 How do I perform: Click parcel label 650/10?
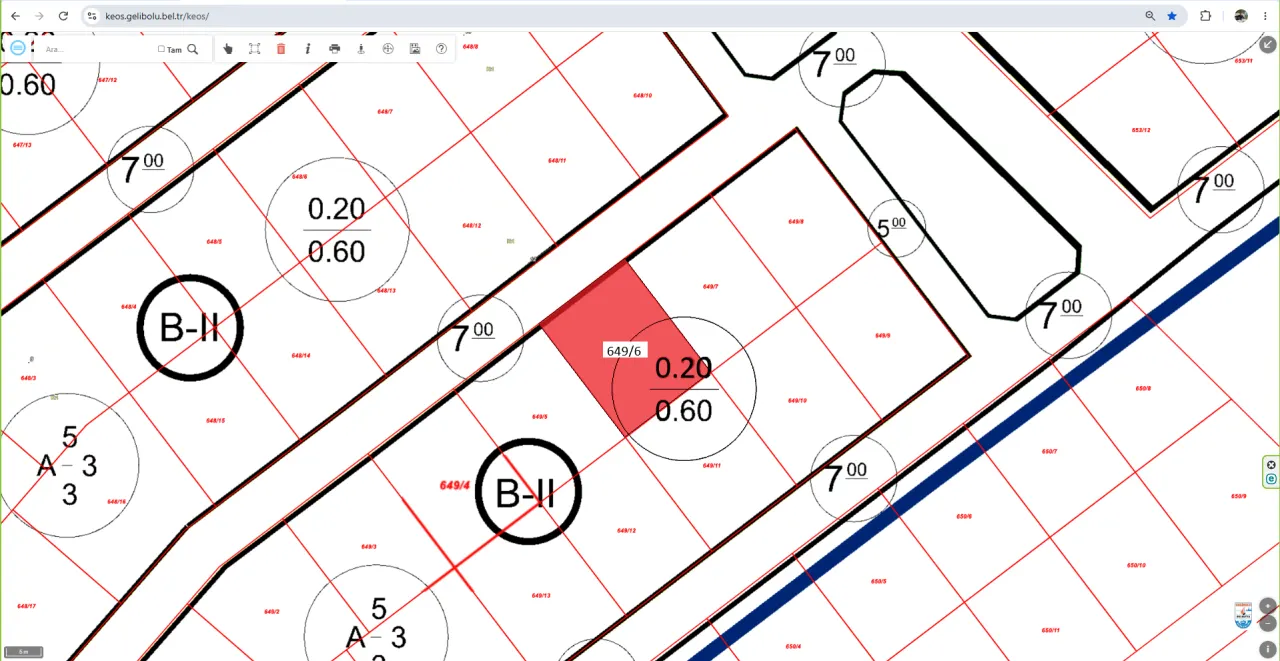coord(1136,565)
